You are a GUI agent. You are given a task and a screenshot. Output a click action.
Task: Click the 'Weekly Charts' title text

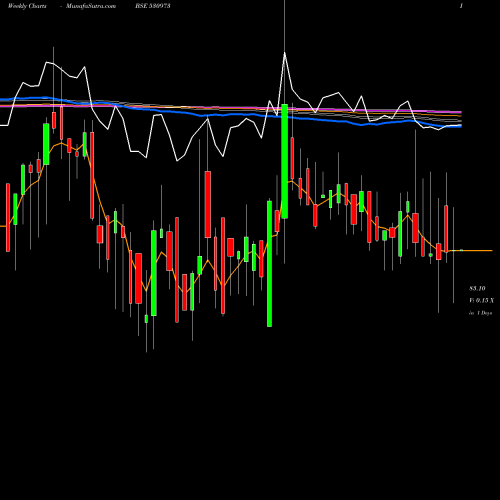pyautogui.click(x=27, y=6)
